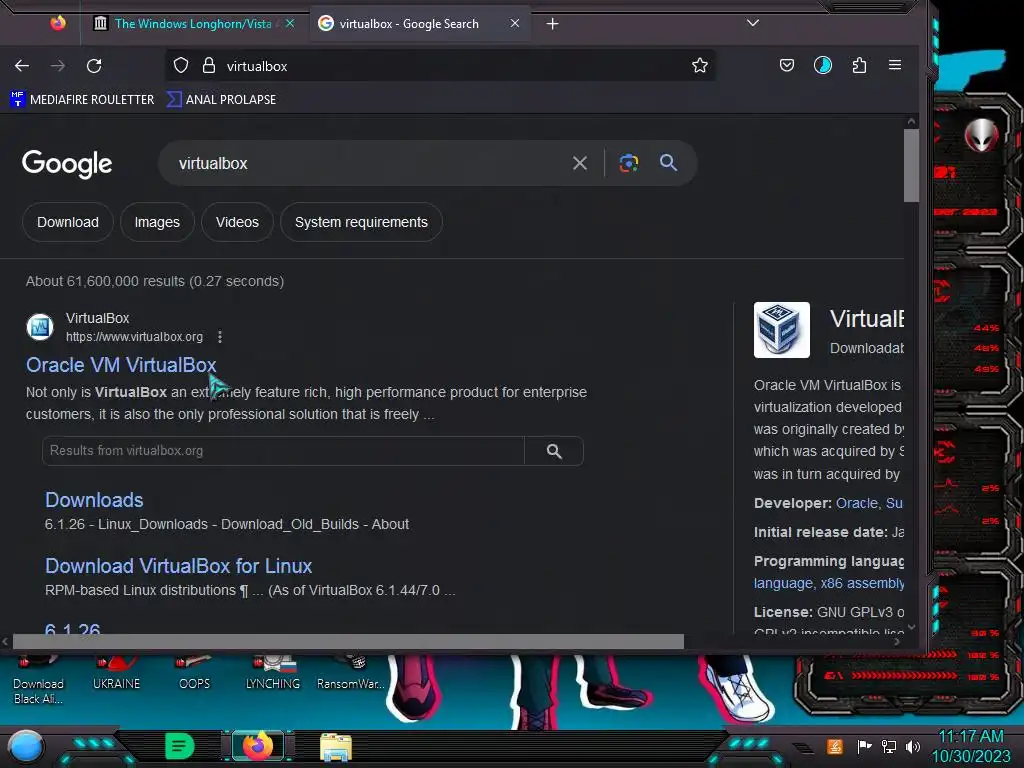Screen dimensions: 1024x768
Task: Open the OOPS desktop icon
Action: [194, 674]
